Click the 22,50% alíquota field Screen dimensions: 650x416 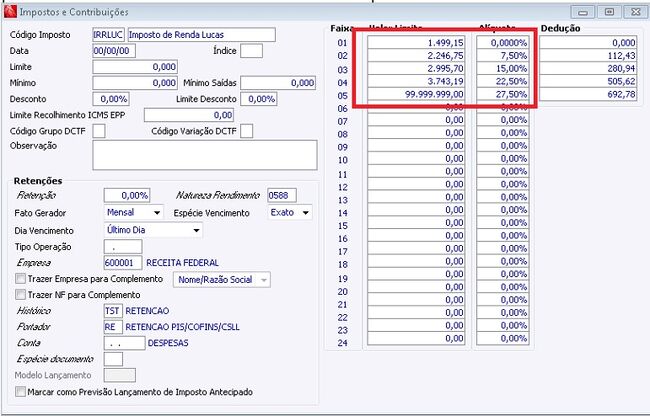(503, 81)
